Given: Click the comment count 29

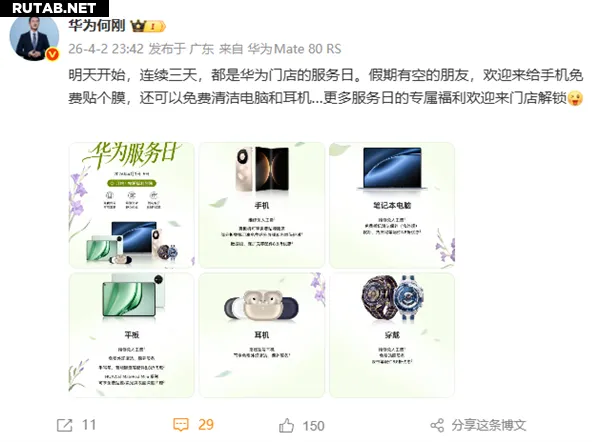Looking at the screenshot, I should tap(206, 425).
